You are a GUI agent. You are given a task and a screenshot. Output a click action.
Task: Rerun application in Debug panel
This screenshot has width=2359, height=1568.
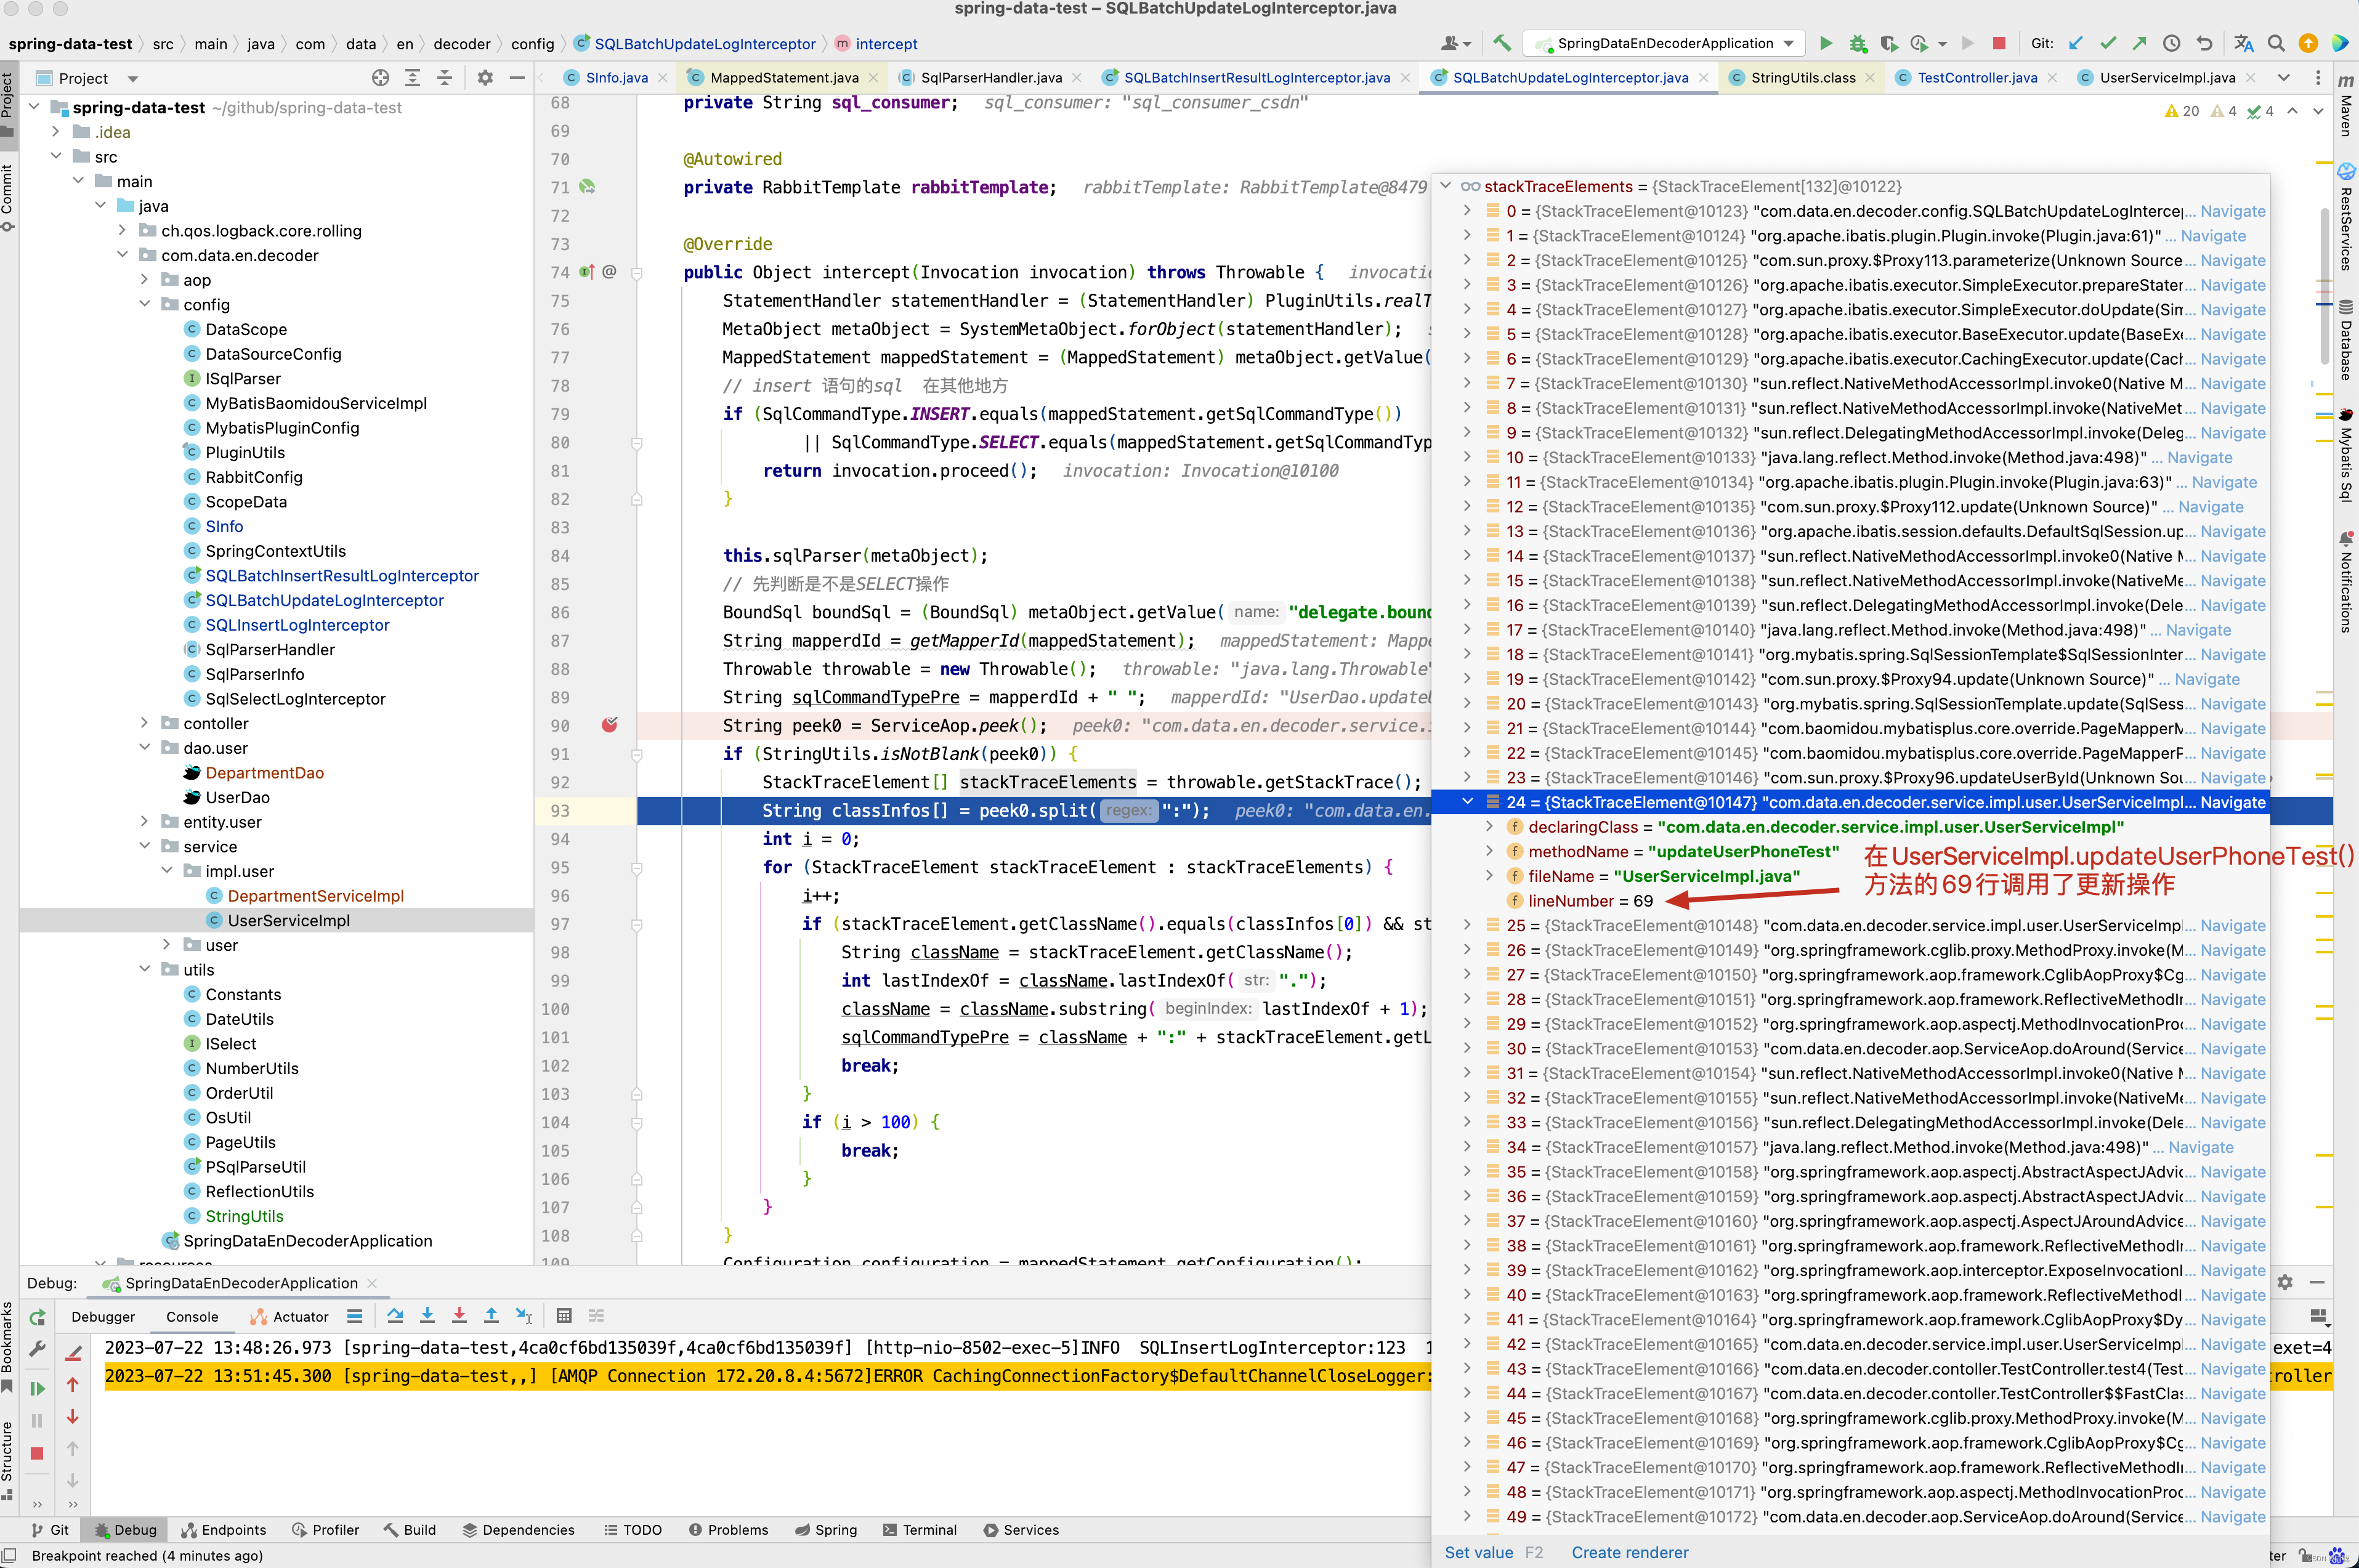click(x=37, y=1317)
